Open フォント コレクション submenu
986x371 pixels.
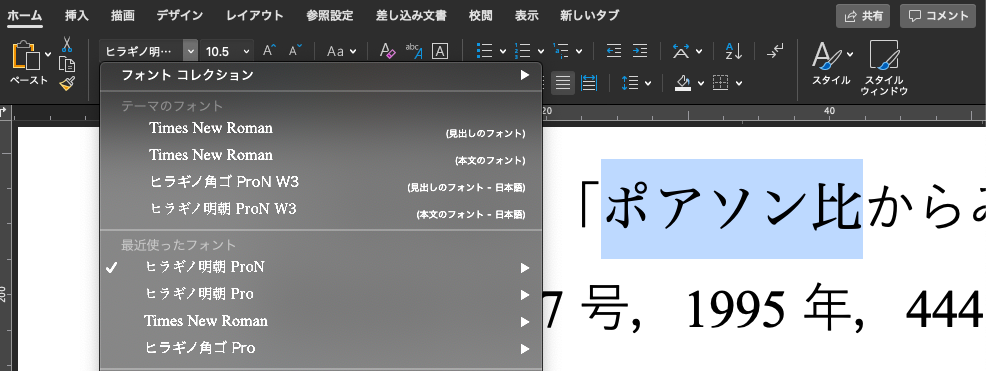(x=321, y=75)
